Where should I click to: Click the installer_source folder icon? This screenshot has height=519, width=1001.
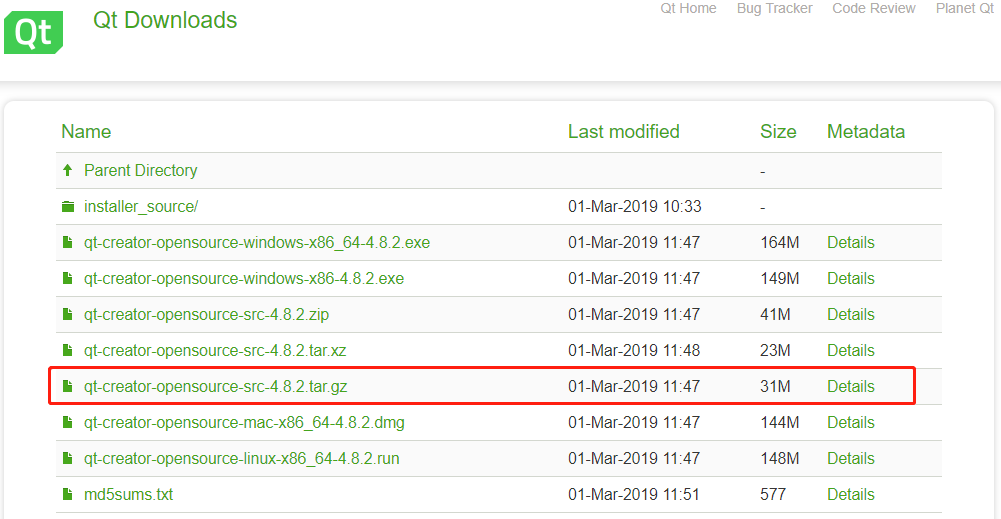68,206
